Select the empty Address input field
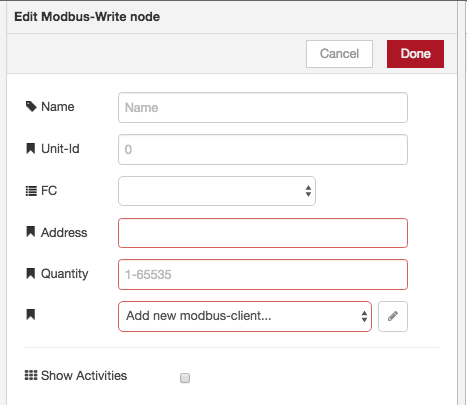467x405 pixels. 263,233
